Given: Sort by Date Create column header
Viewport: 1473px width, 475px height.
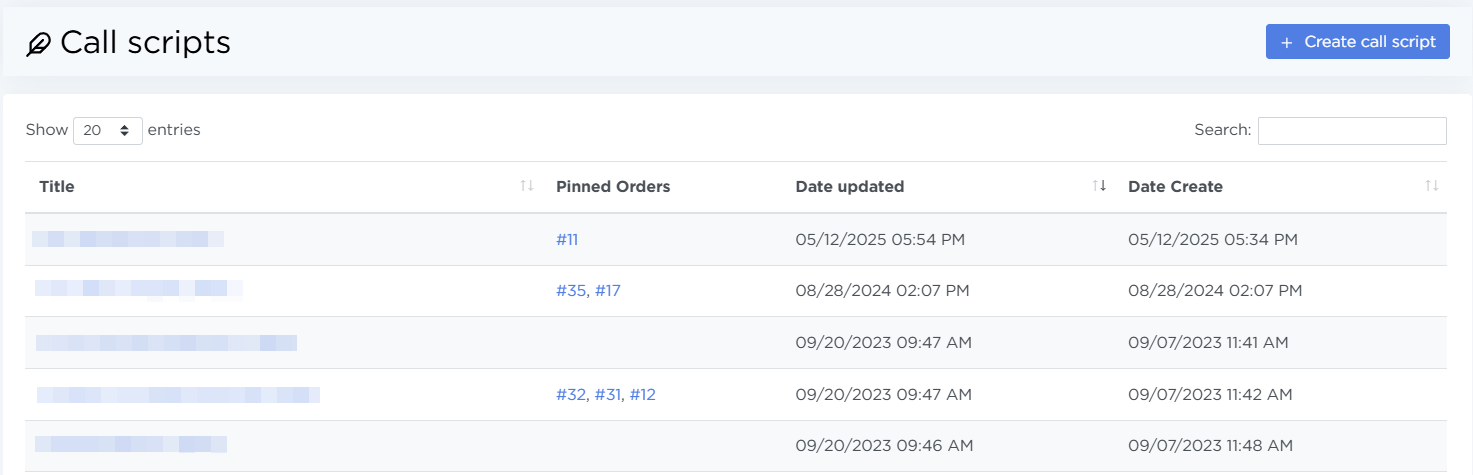Looking at the screenshot, I should [x=1175, y=187].
